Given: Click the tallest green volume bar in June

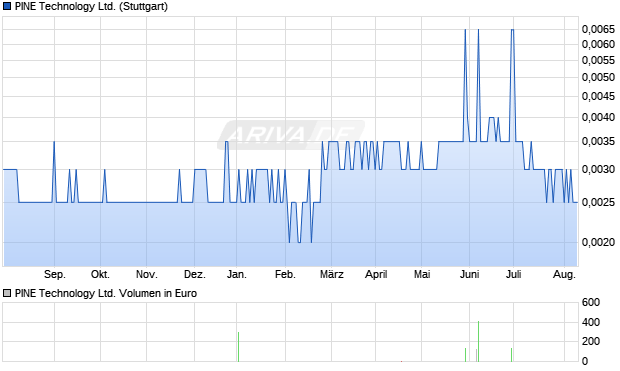Looking at the screenshot, I should [478, 341].
